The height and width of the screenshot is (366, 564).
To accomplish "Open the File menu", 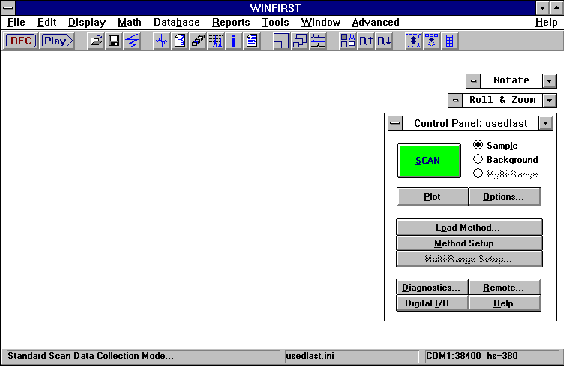I will pyautogui.click(x=16, y=22).
